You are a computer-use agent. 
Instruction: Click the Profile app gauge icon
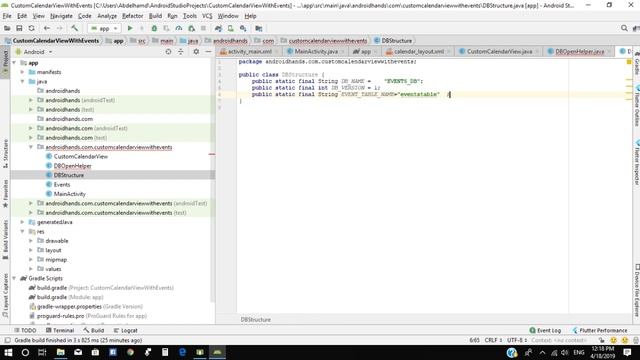point(179,28)
